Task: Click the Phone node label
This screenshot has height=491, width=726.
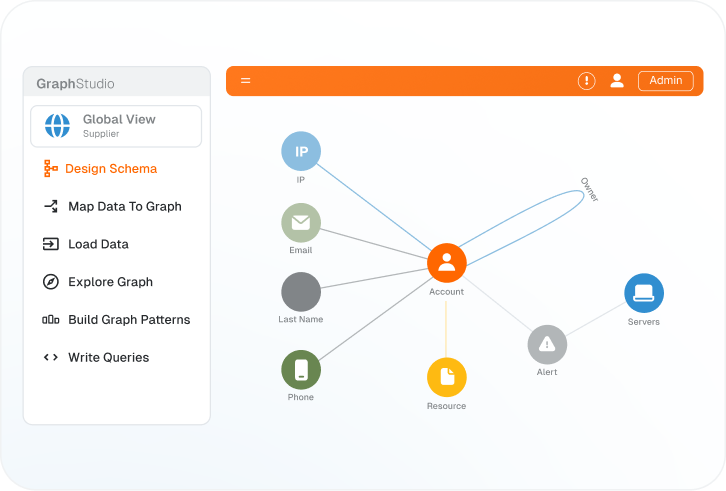Action: tap(301, 397)
